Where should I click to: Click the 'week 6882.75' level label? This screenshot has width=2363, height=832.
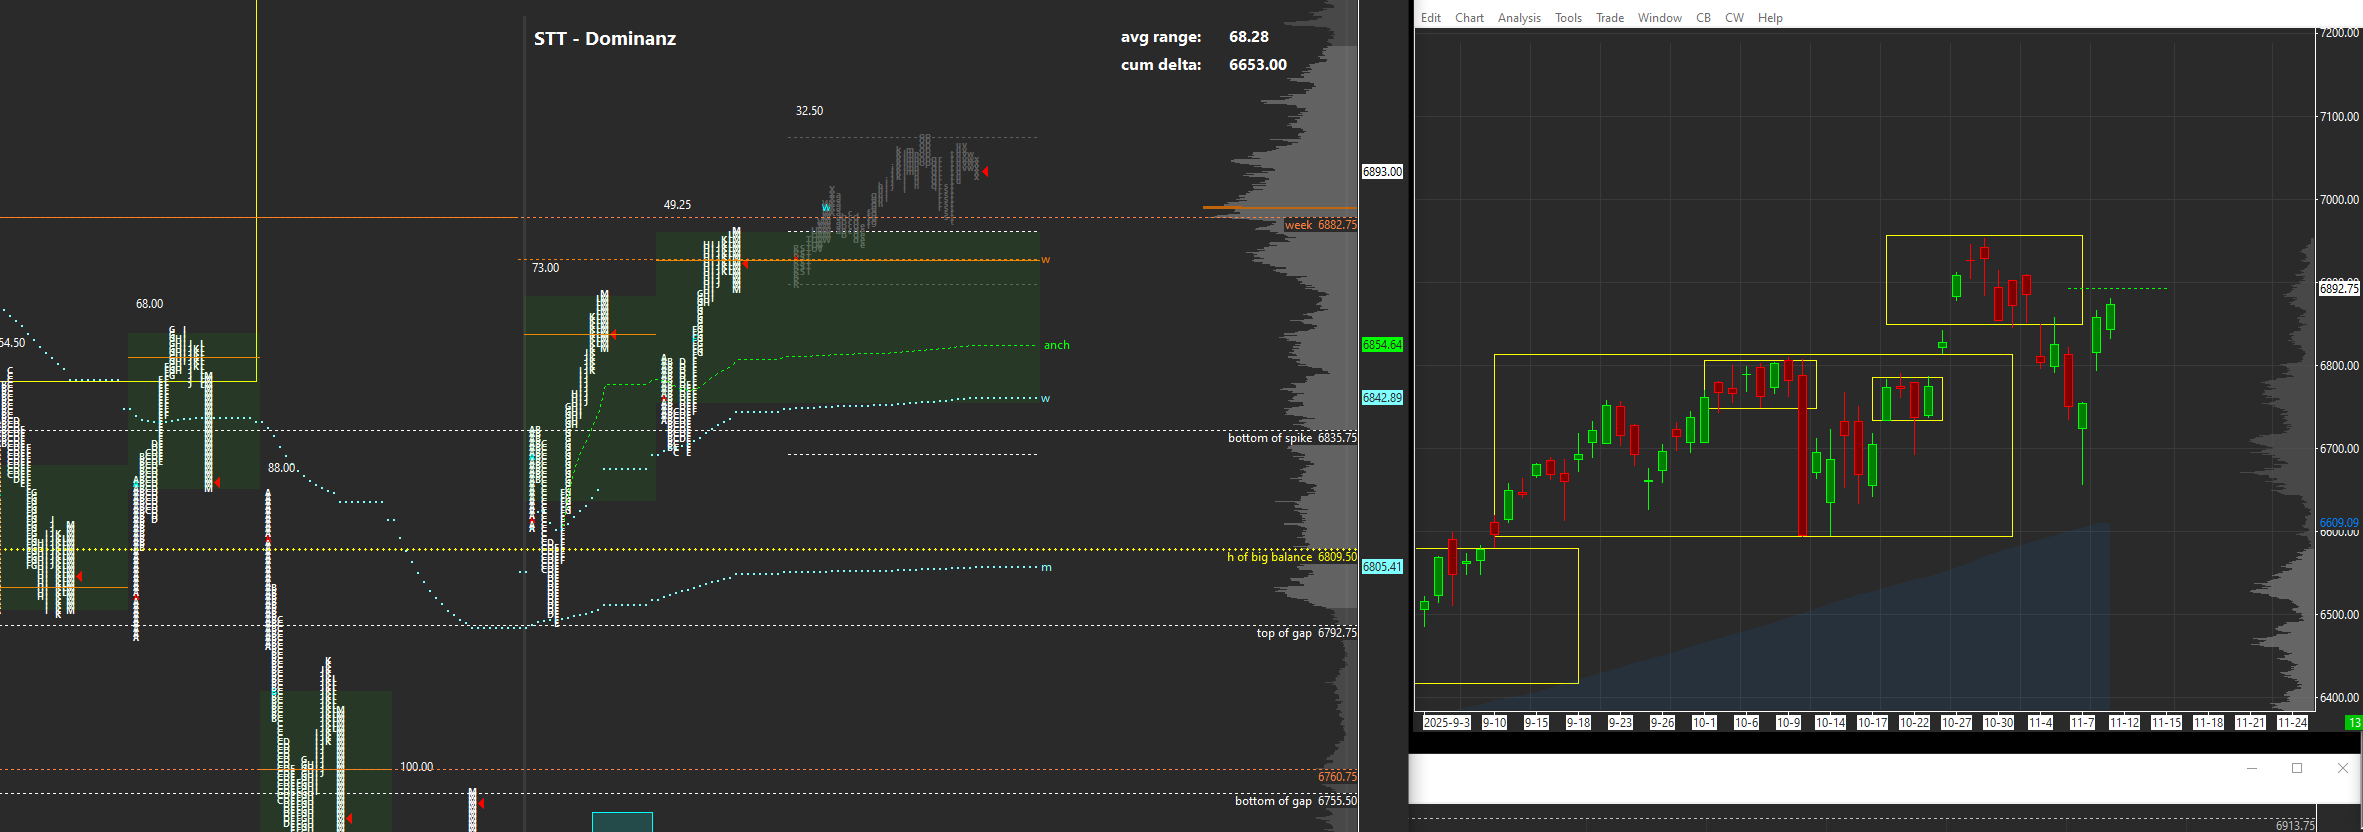coord(1321,225)
